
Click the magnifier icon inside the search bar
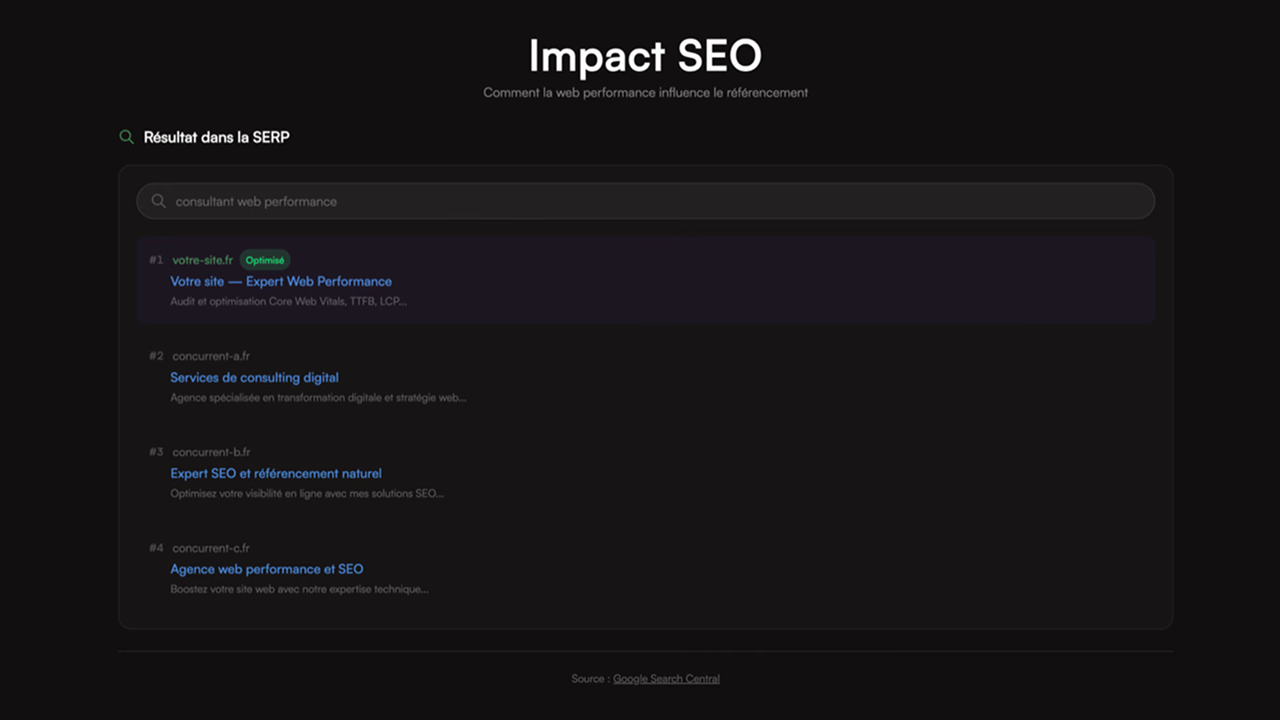coord(158,201)
